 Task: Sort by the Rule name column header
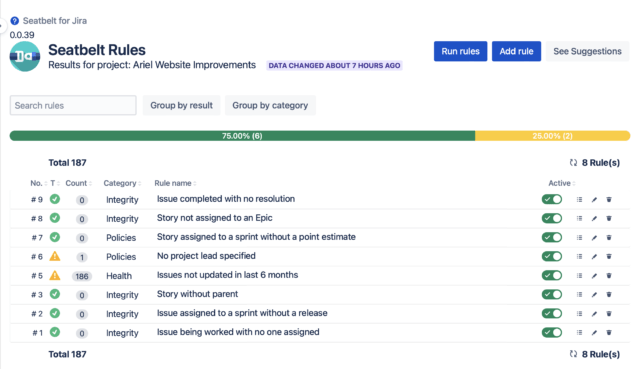(x=175, y=183)
